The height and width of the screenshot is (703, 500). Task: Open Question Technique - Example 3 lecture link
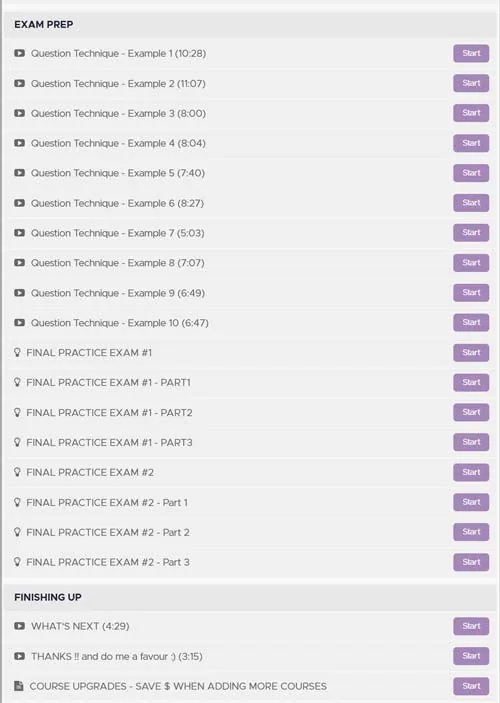click(x=118, y=113)
